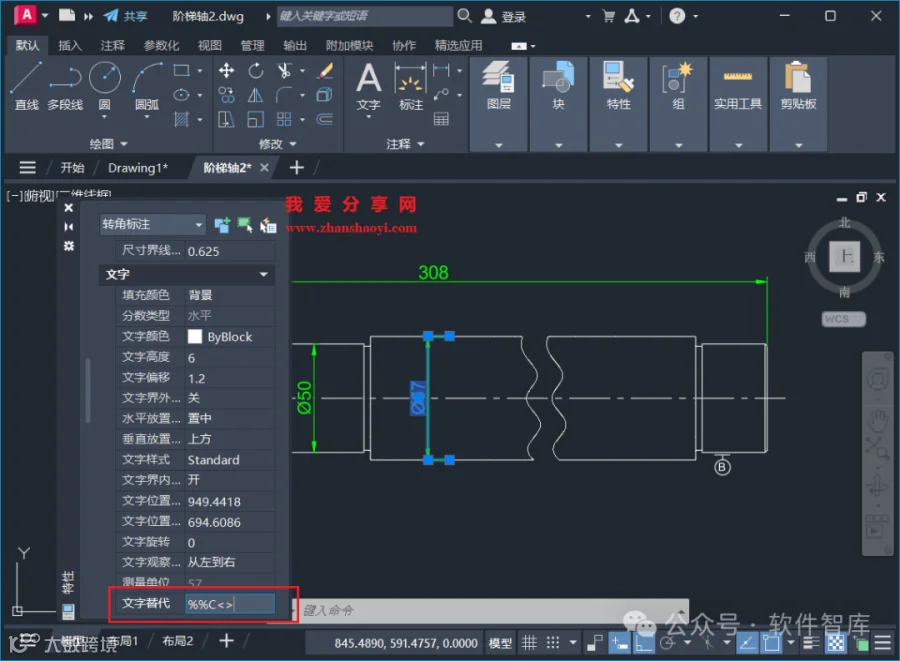Click the Trim scissors icon
The height and width of the screenshot is (661, 900).
284,71
